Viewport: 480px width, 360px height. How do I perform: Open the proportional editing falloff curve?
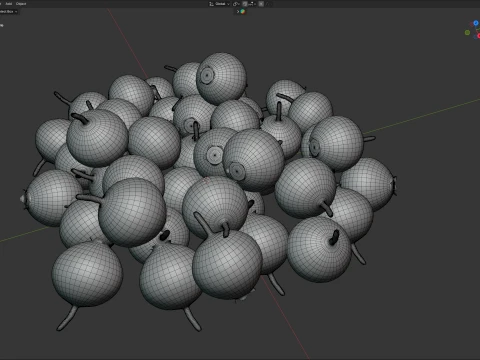268,4
